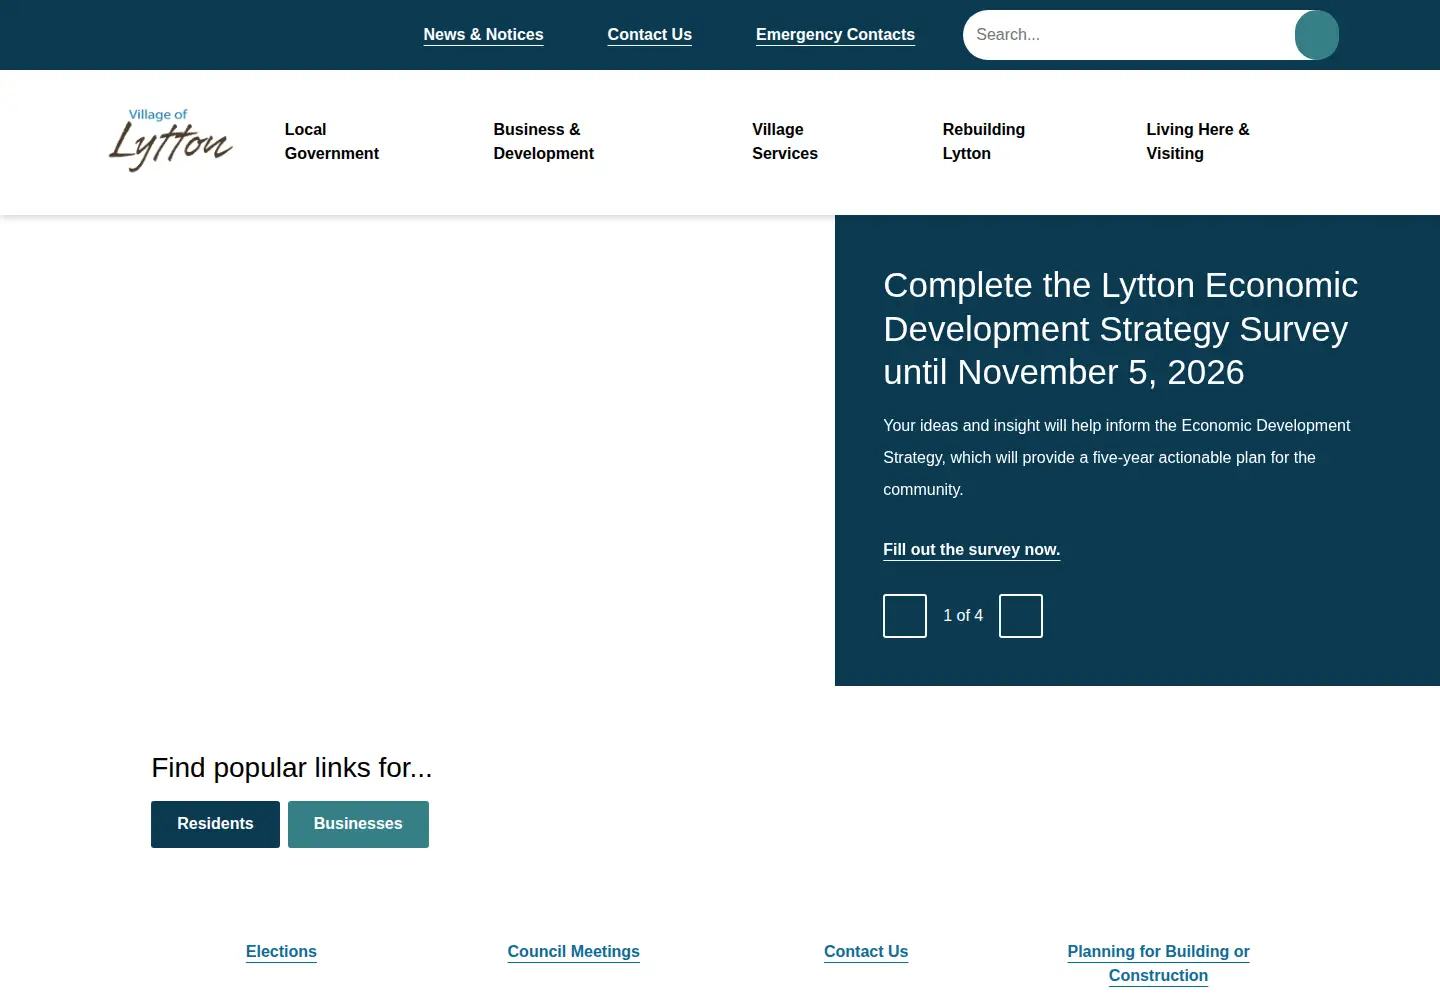Screen dimensions: 1440x1000
Task: Open the Council Meetings link
Action: (x=573, y=952)
